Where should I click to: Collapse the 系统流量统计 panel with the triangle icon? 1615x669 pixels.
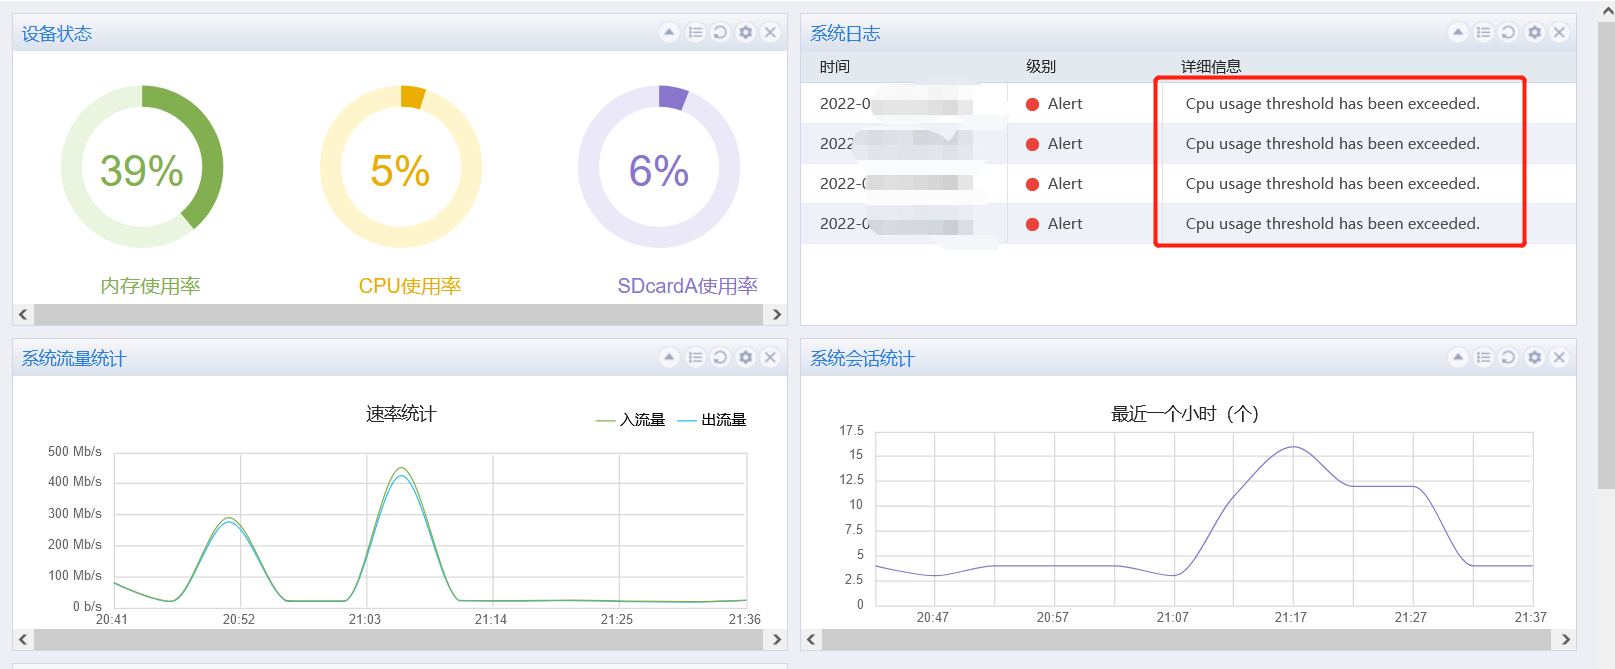669,357
